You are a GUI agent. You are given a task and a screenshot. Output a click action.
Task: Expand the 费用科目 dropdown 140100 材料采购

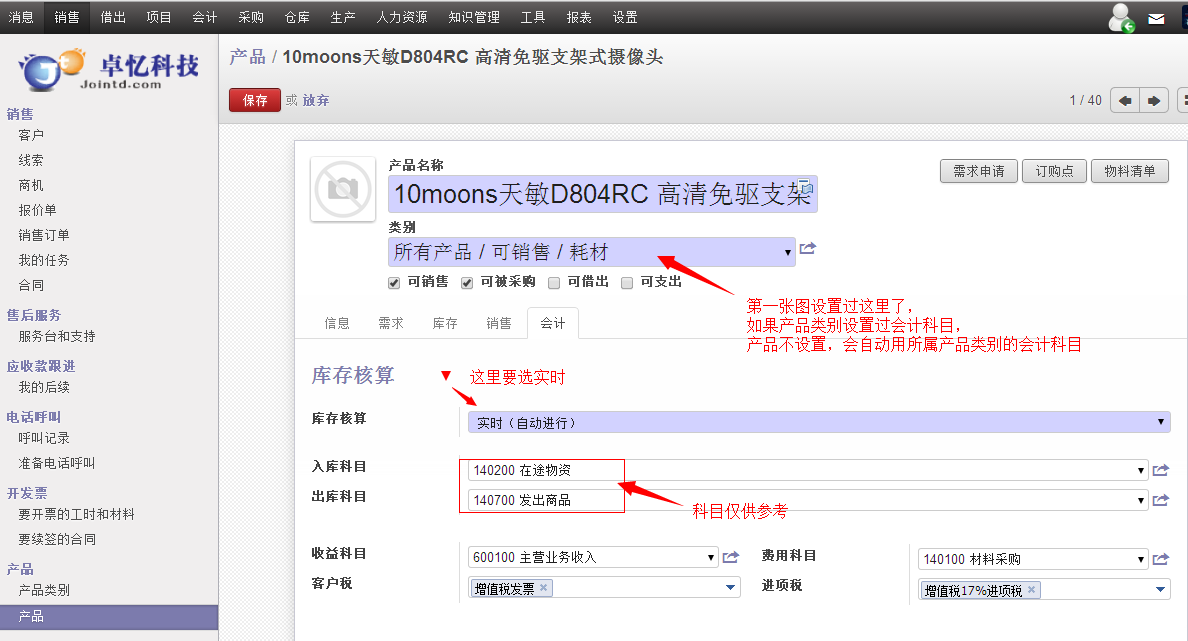pyautogui.click(x=1033, y=559)
